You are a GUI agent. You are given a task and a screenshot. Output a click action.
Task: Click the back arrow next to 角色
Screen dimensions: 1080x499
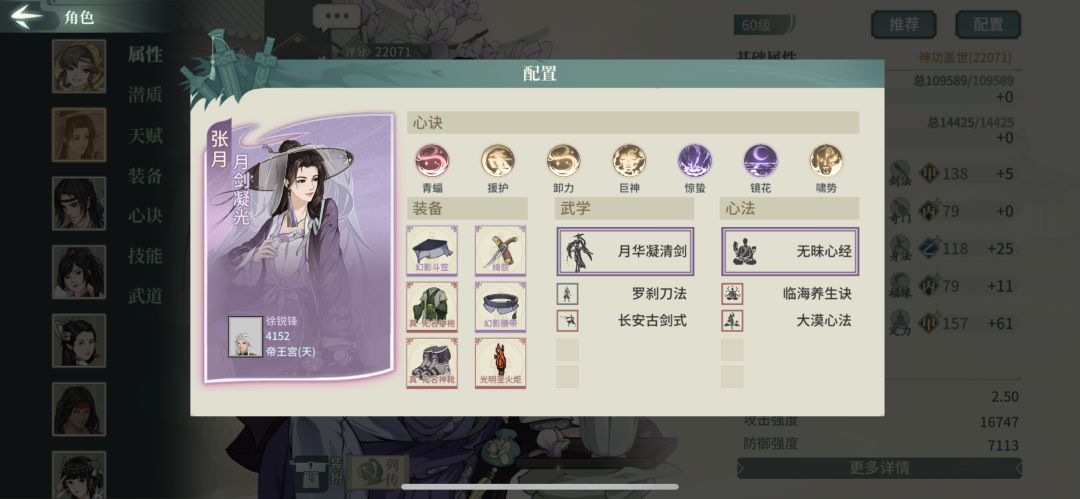click(x=28, y=17)
